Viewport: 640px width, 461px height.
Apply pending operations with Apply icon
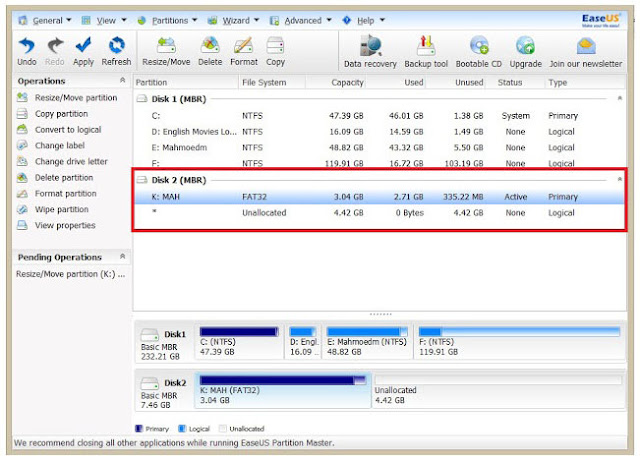pos(83,45)
